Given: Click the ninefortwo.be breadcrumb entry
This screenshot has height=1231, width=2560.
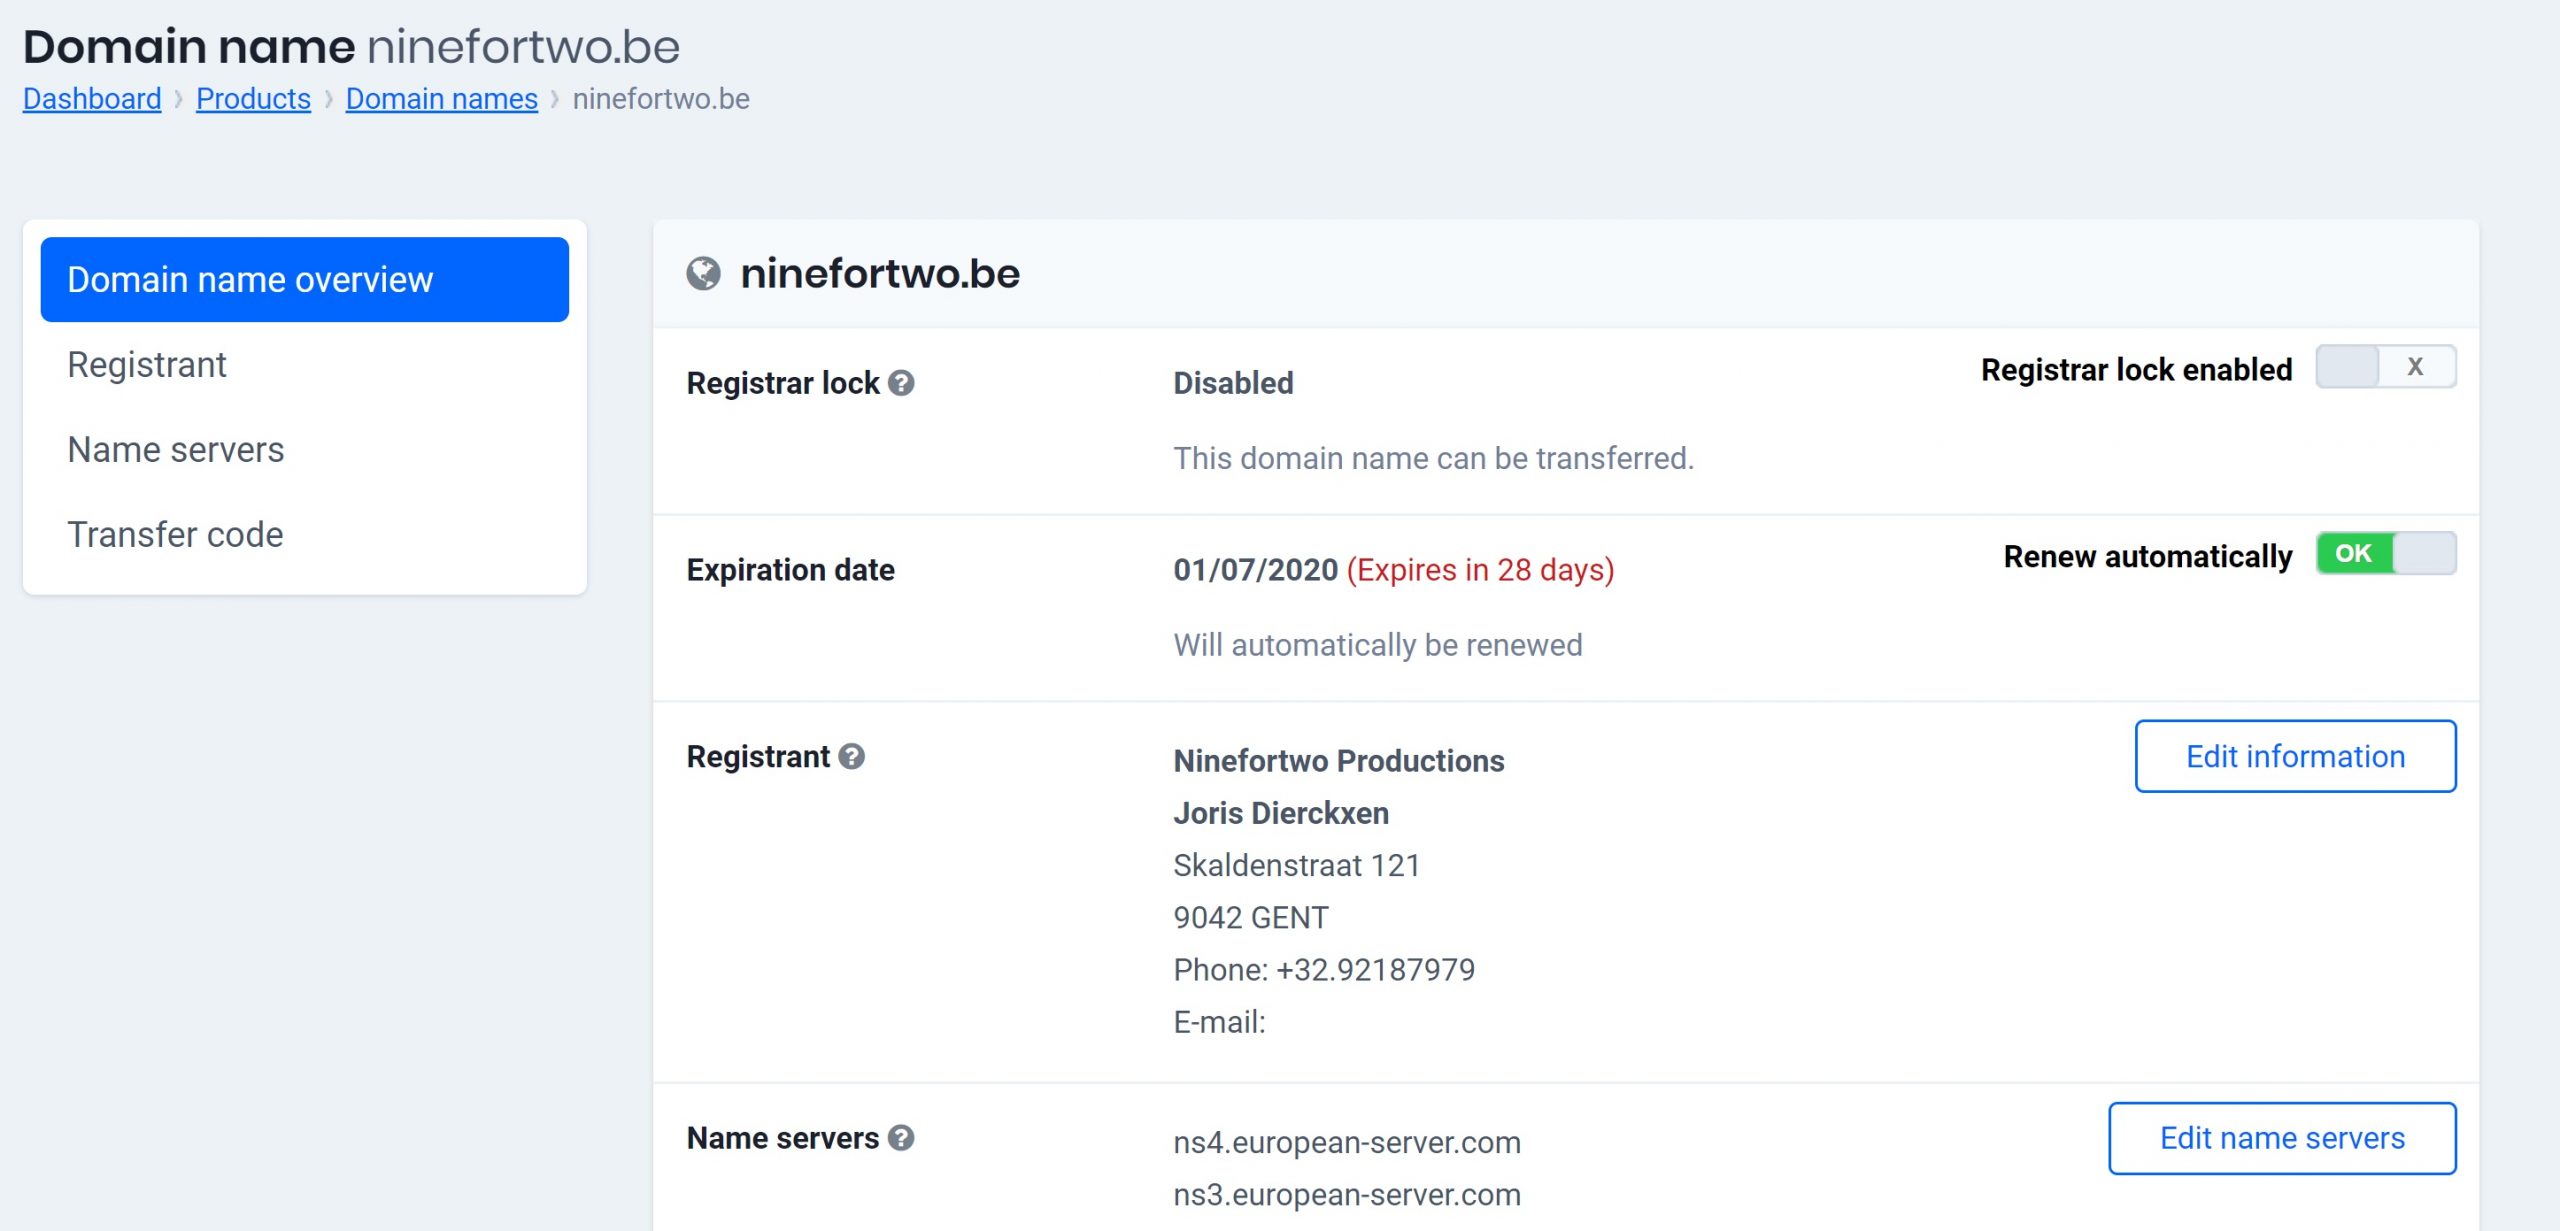Looking at the screenshot, I should [660, 99].
